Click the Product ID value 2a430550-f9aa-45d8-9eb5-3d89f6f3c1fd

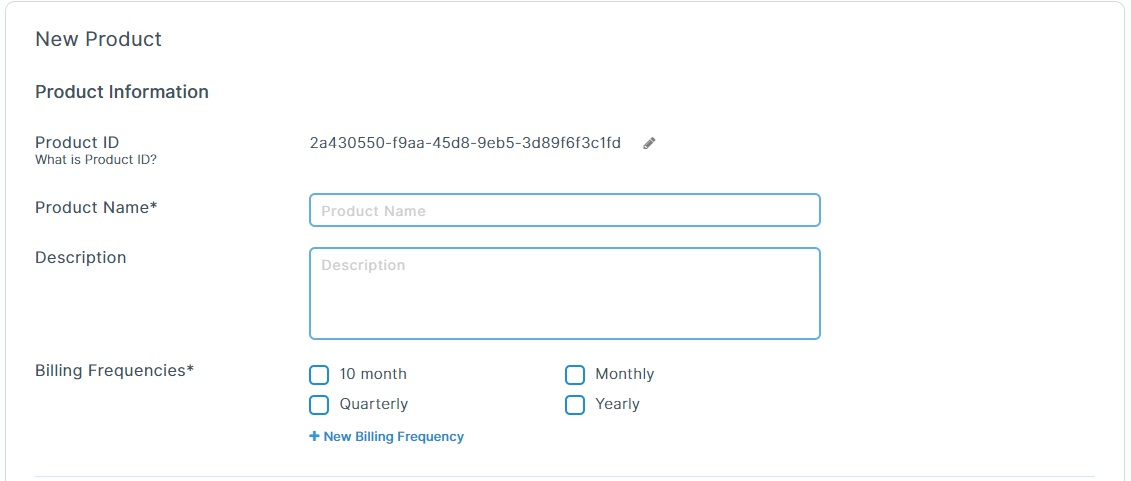(465, 143)
